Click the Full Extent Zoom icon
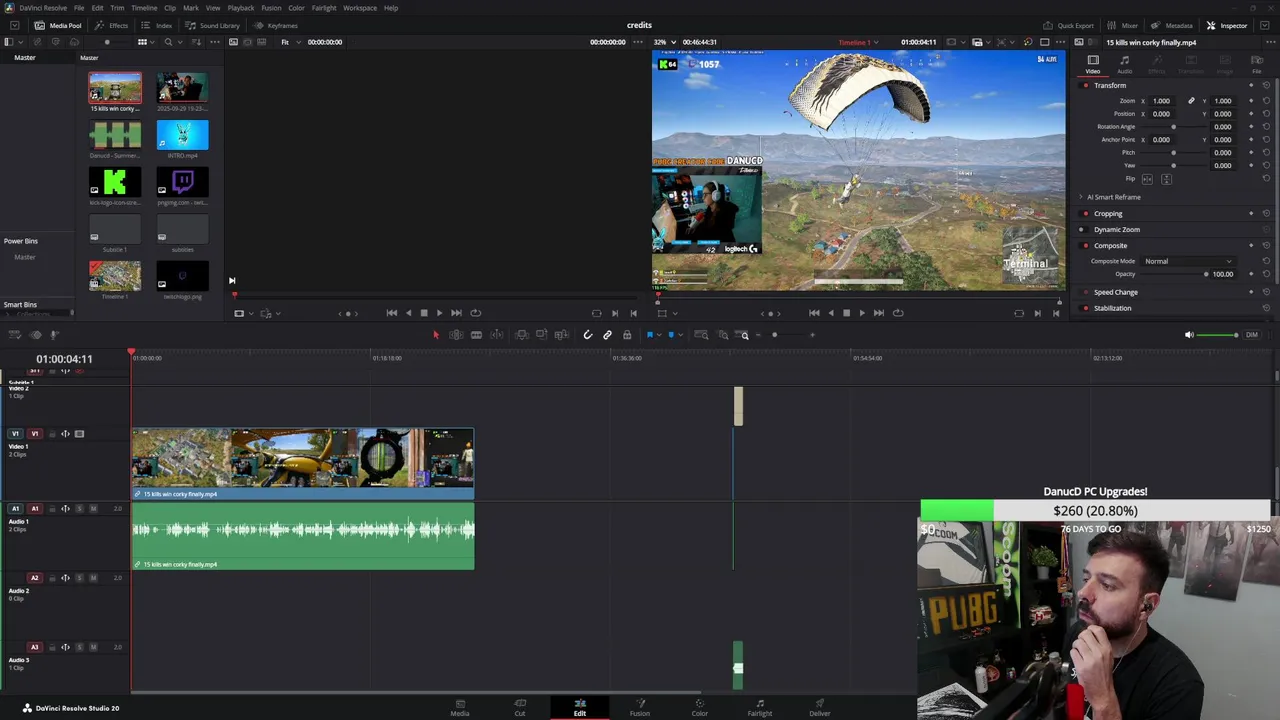 point(701,335)
